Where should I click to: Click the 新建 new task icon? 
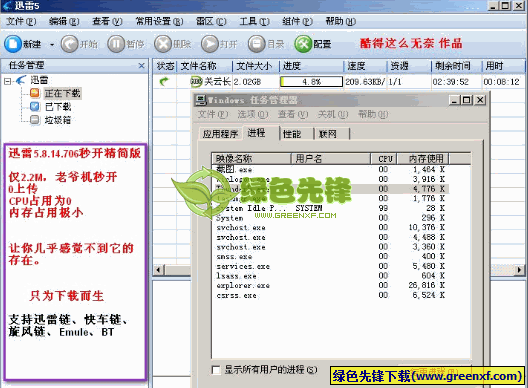[13, 44]
